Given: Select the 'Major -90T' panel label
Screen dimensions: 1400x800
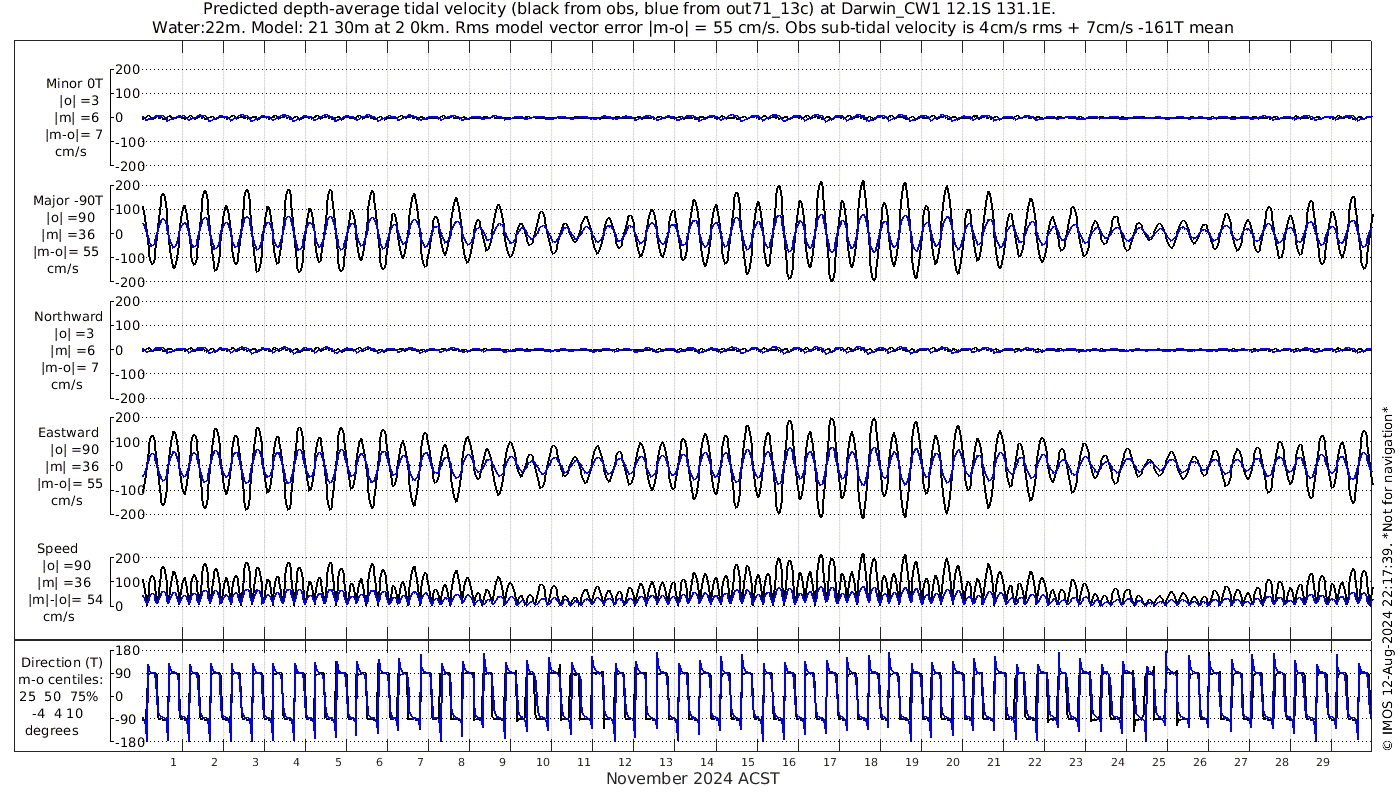Looking at the screenshot, I should click(x=68, y=200).
